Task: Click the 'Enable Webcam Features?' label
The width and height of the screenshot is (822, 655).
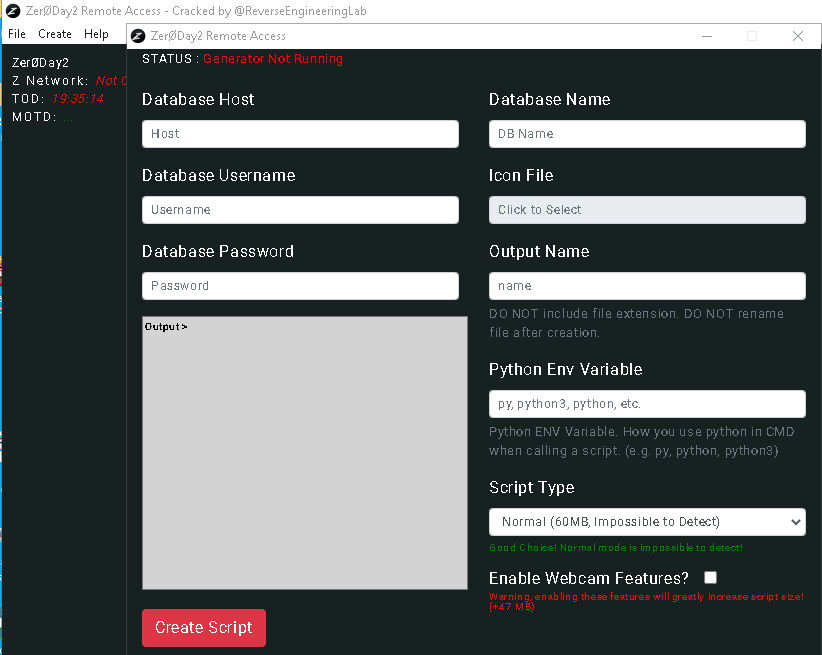Action: point(588,578)
